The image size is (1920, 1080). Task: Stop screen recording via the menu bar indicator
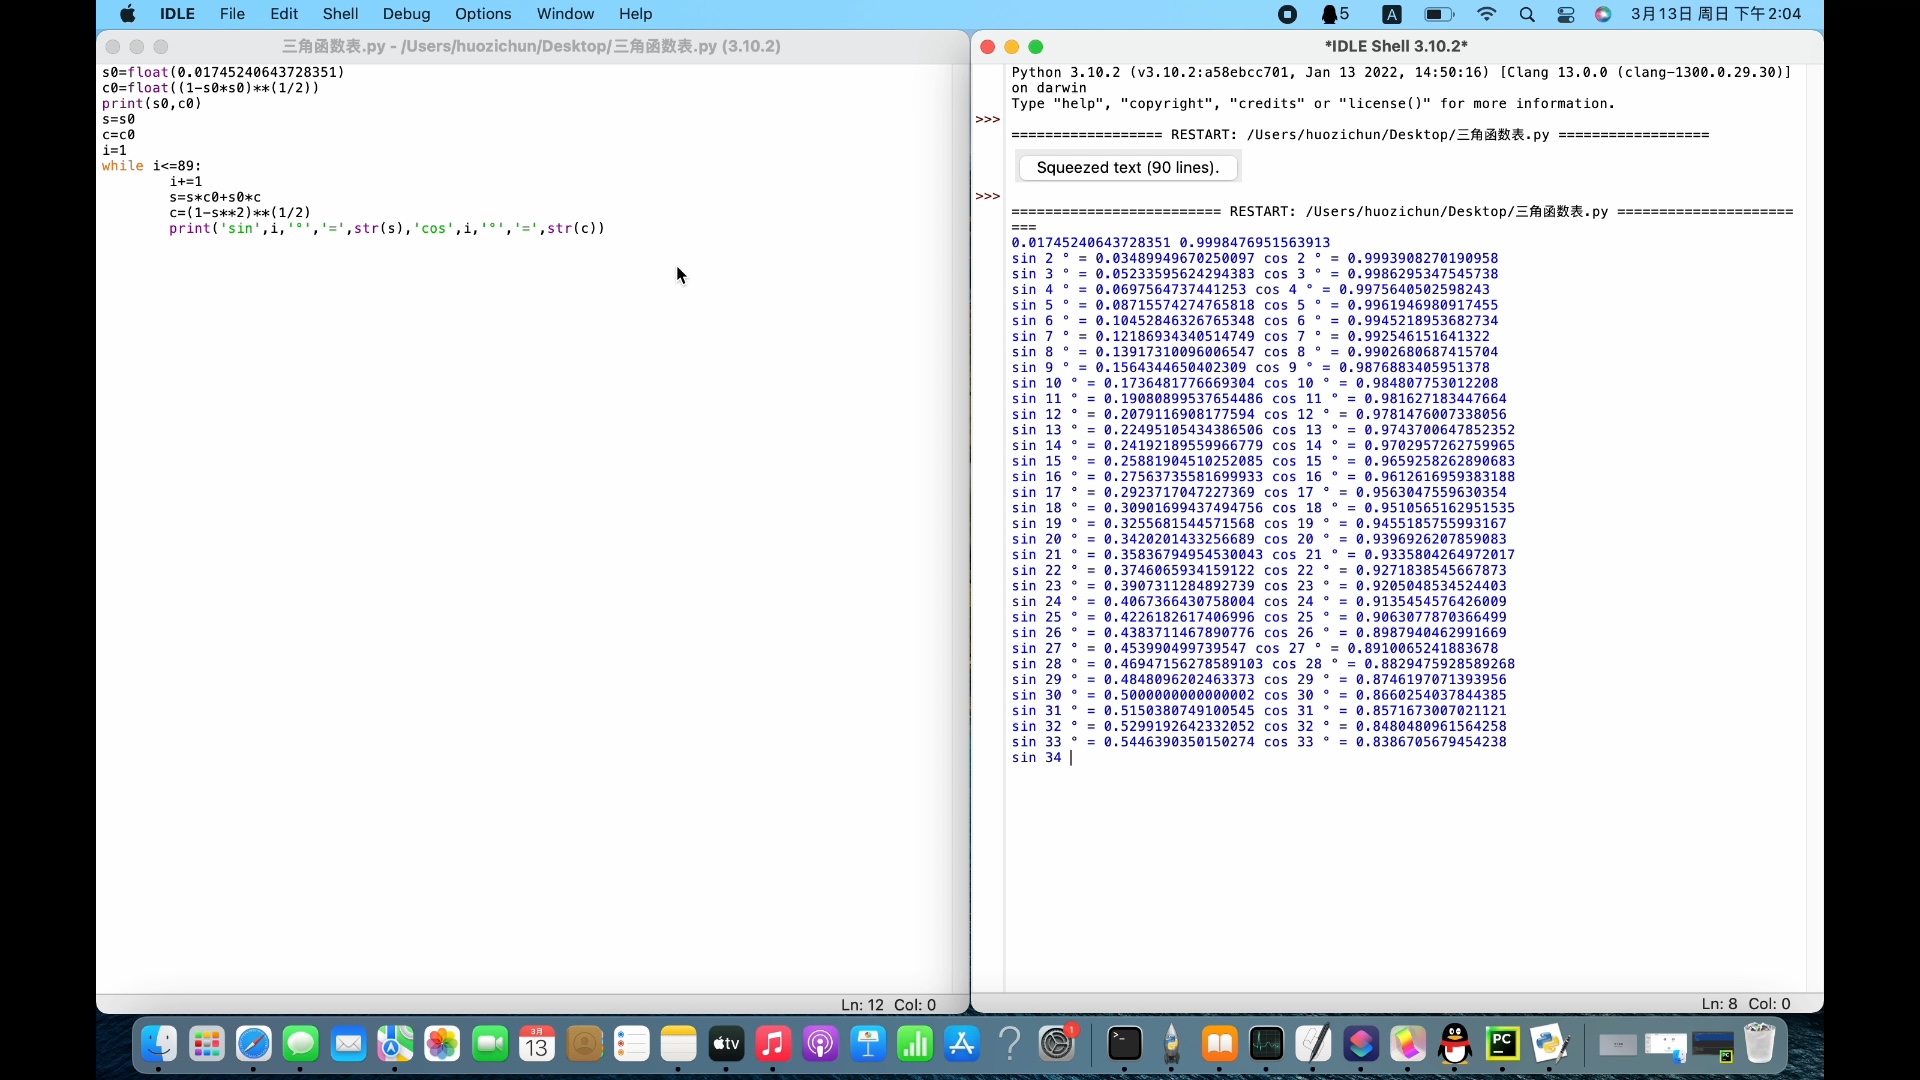coord(1287,14)
